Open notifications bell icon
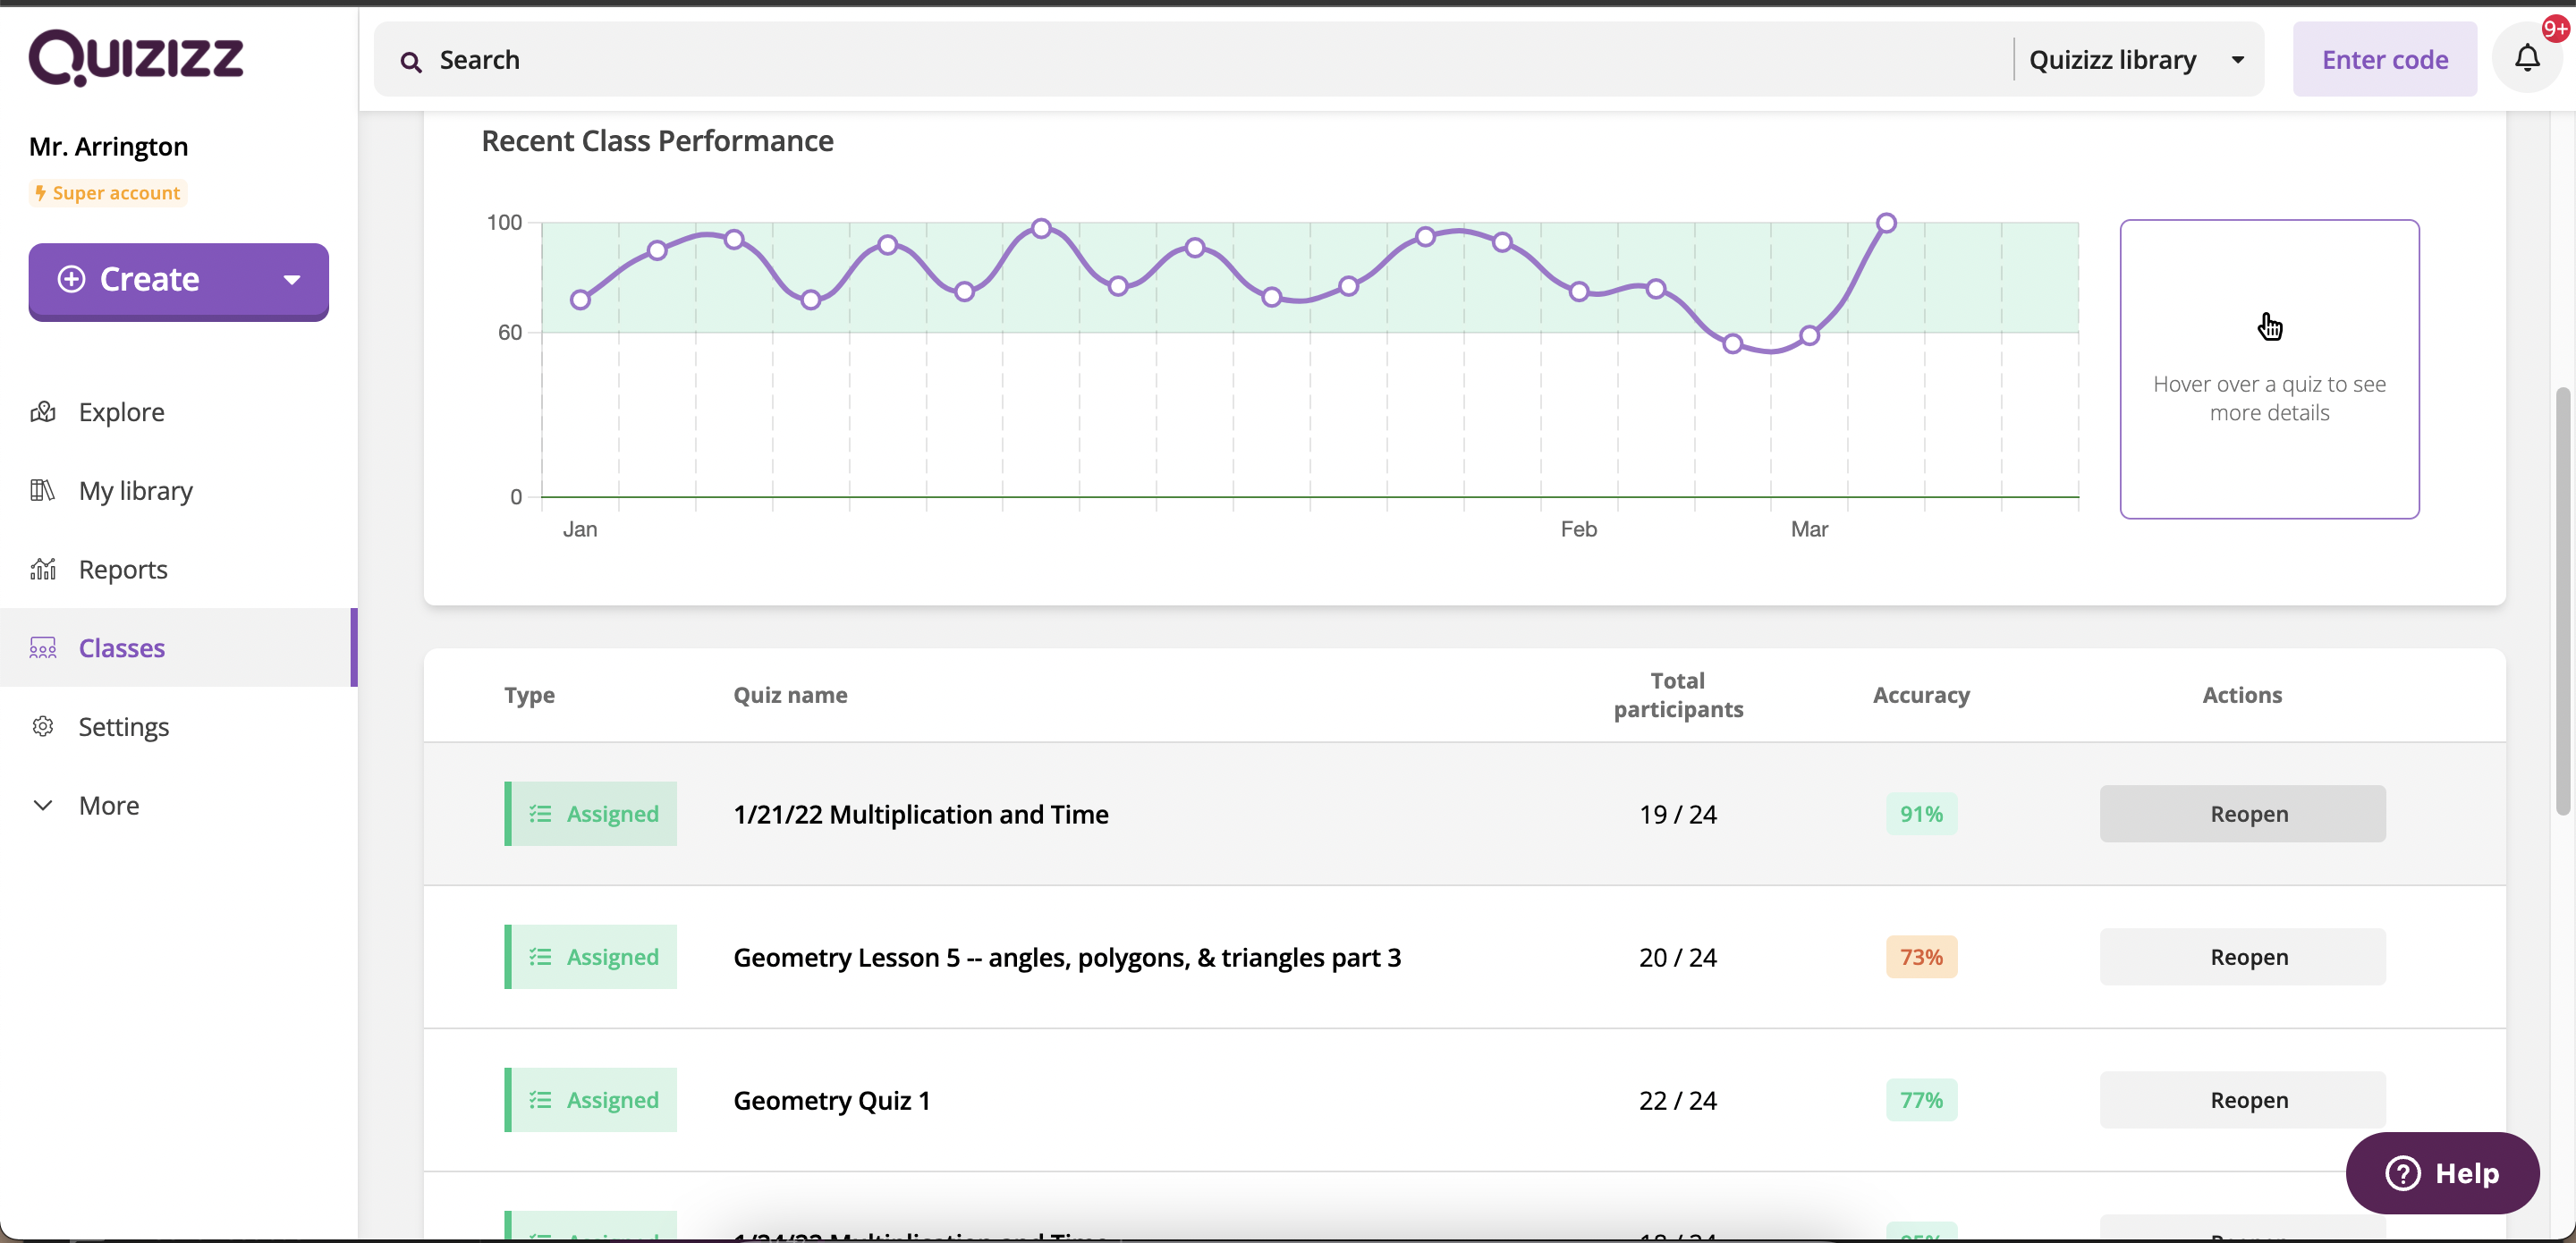 tap(2527, 59)
